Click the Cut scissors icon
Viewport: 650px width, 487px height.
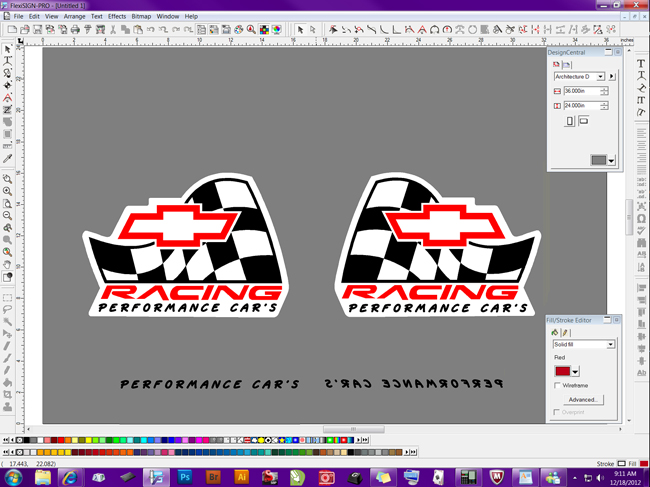pos(113,29)
